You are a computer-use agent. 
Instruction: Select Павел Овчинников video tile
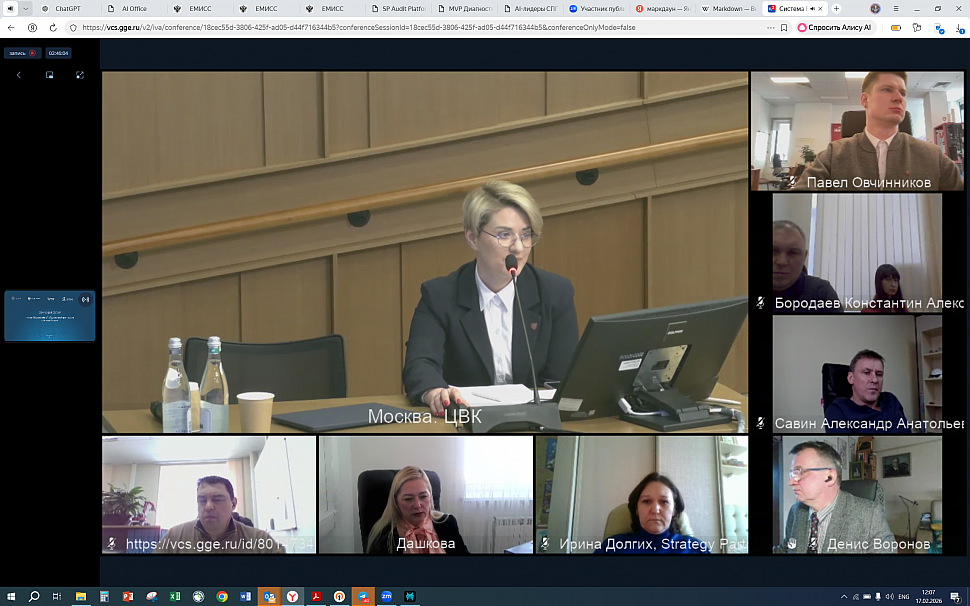pyautogui.click(x=857, y=130)
